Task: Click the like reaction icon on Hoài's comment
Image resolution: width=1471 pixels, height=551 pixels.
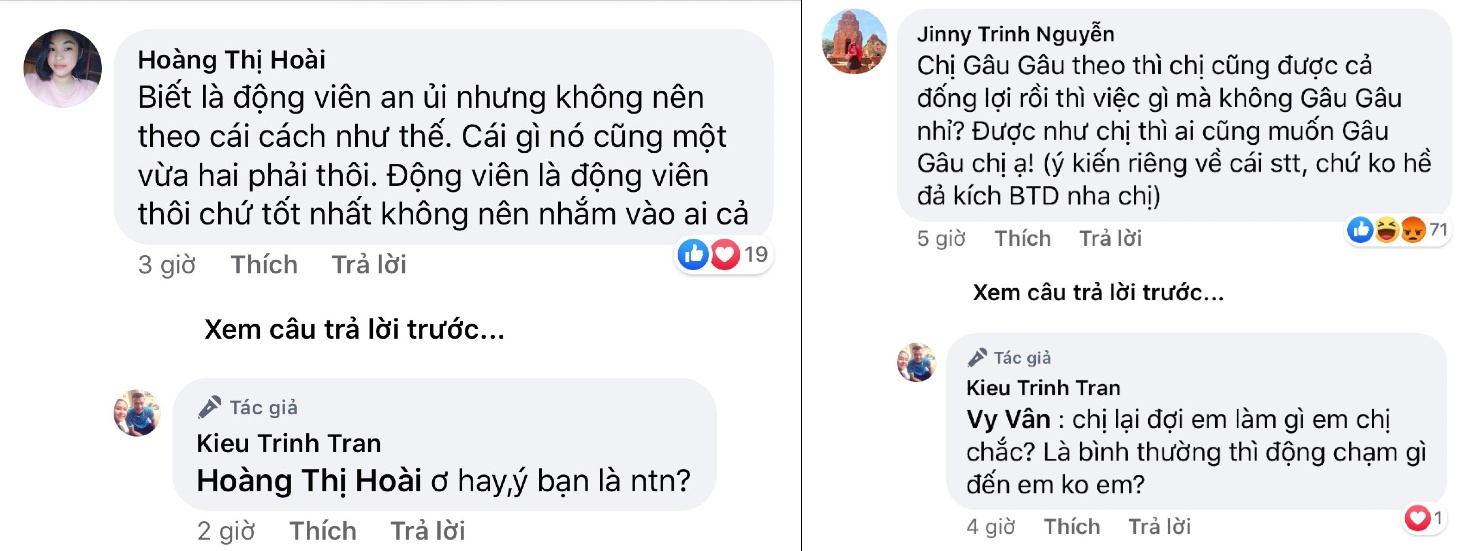Action: pos(692,255)
